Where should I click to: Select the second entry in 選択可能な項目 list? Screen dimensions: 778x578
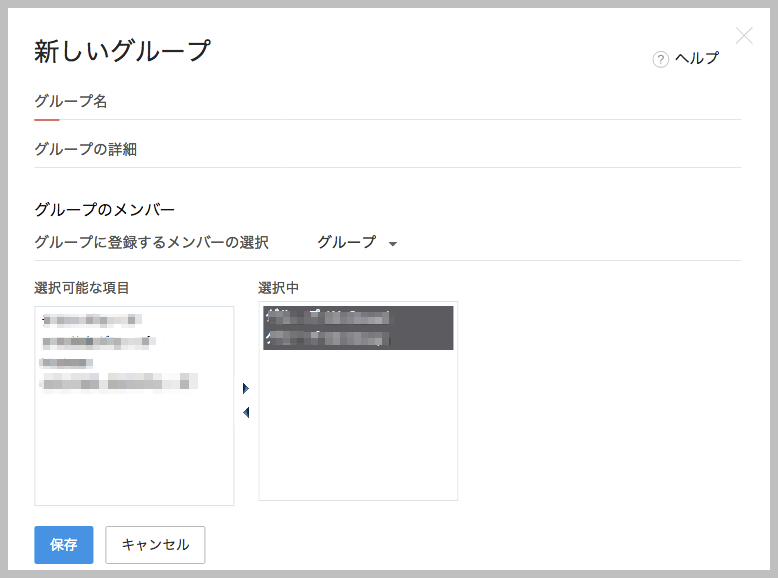[97, 342]
